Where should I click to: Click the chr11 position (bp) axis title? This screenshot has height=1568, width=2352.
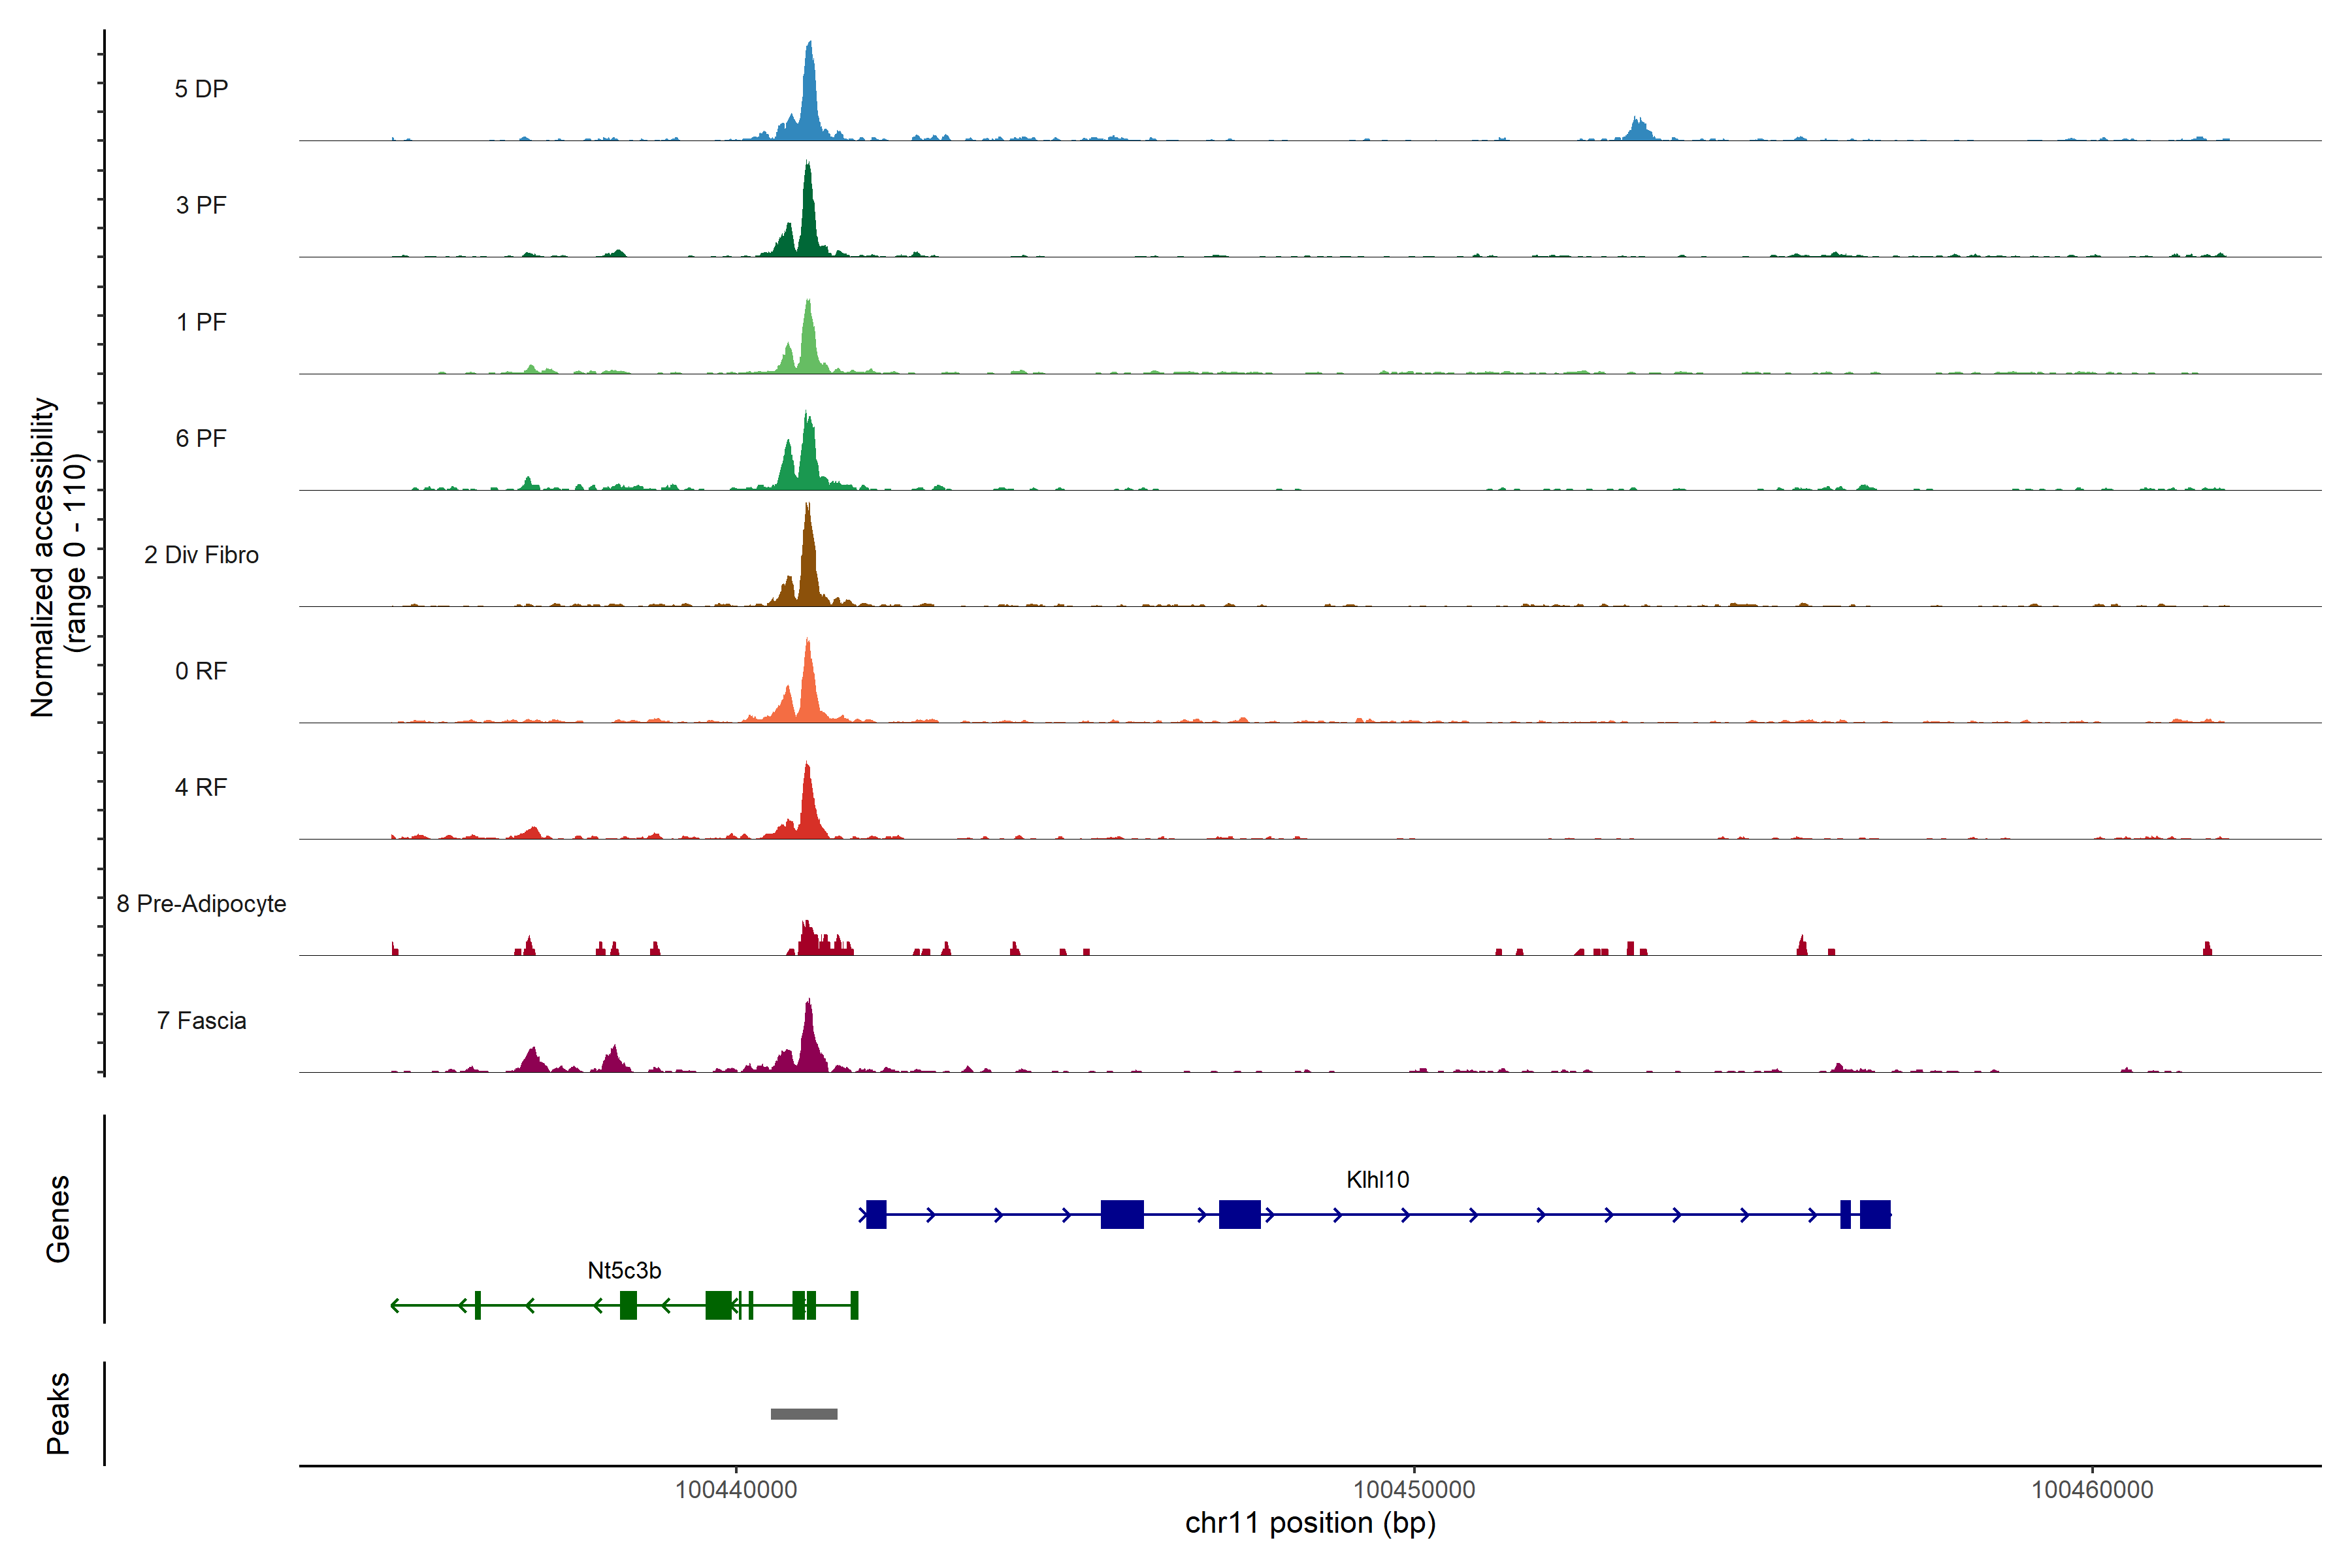click(1310, 1523)
